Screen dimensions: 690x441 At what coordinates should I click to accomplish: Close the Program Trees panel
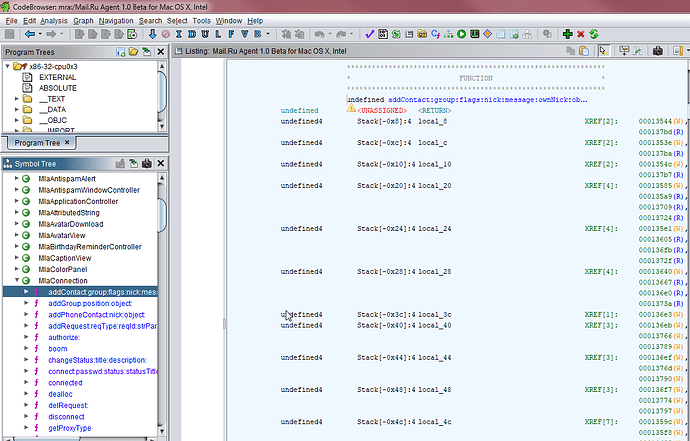(x=161, y=52)
